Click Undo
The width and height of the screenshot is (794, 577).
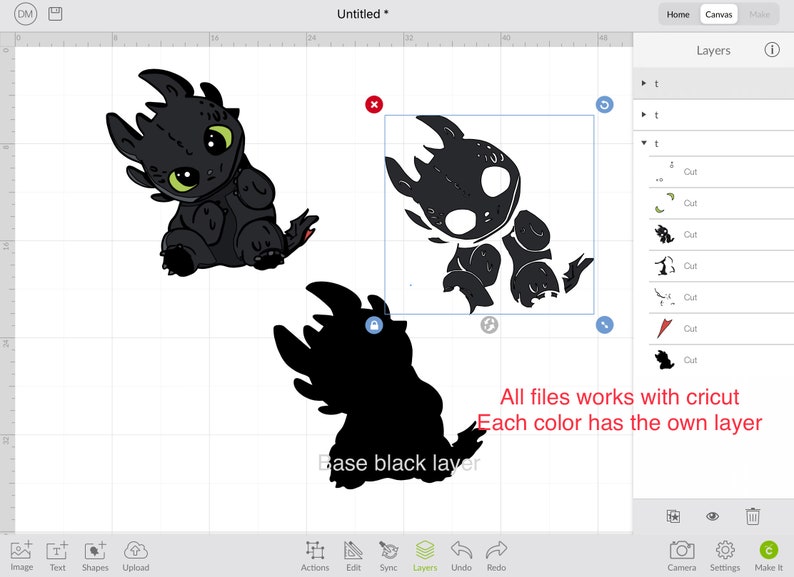tap(461, 556)
